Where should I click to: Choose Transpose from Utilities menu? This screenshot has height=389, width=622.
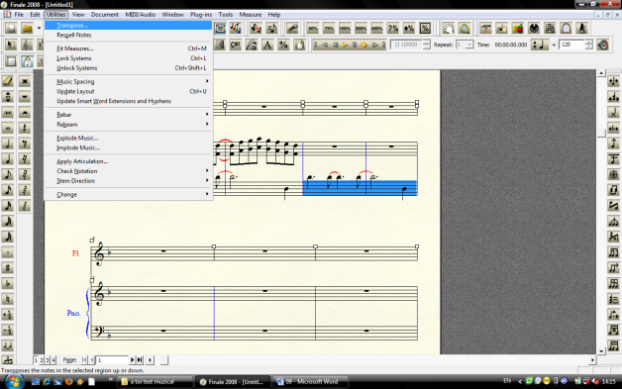pyautogui.click(x=129, y=25)
